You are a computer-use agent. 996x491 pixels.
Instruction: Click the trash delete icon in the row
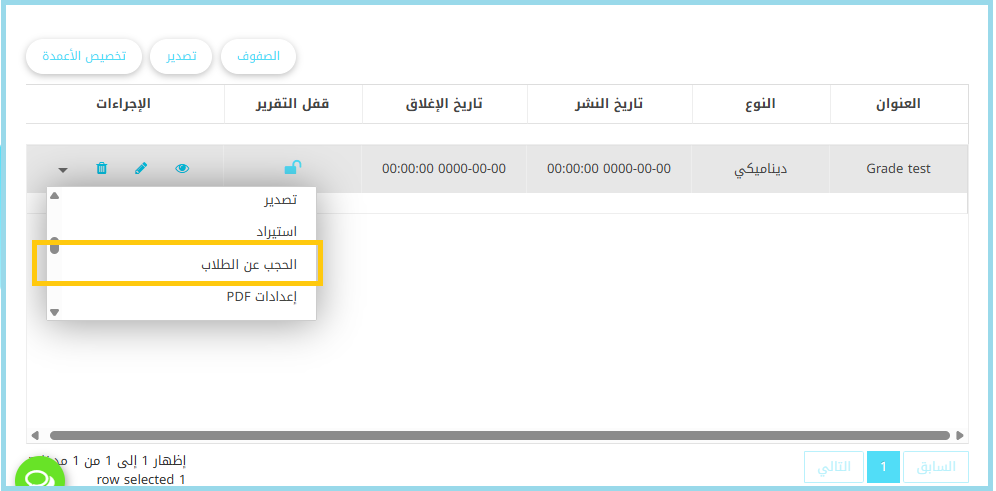[x=101, y=169]
